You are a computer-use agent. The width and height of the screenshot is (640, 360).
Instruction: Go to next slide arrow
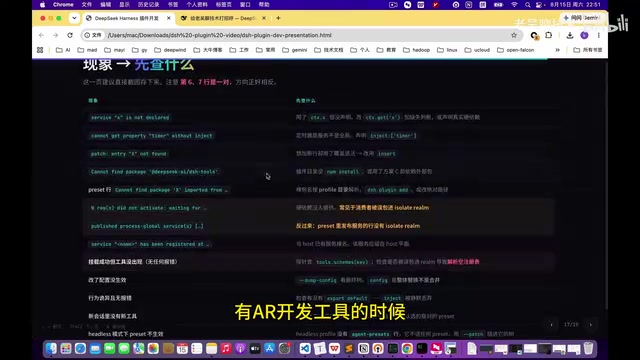coord(591,325)
